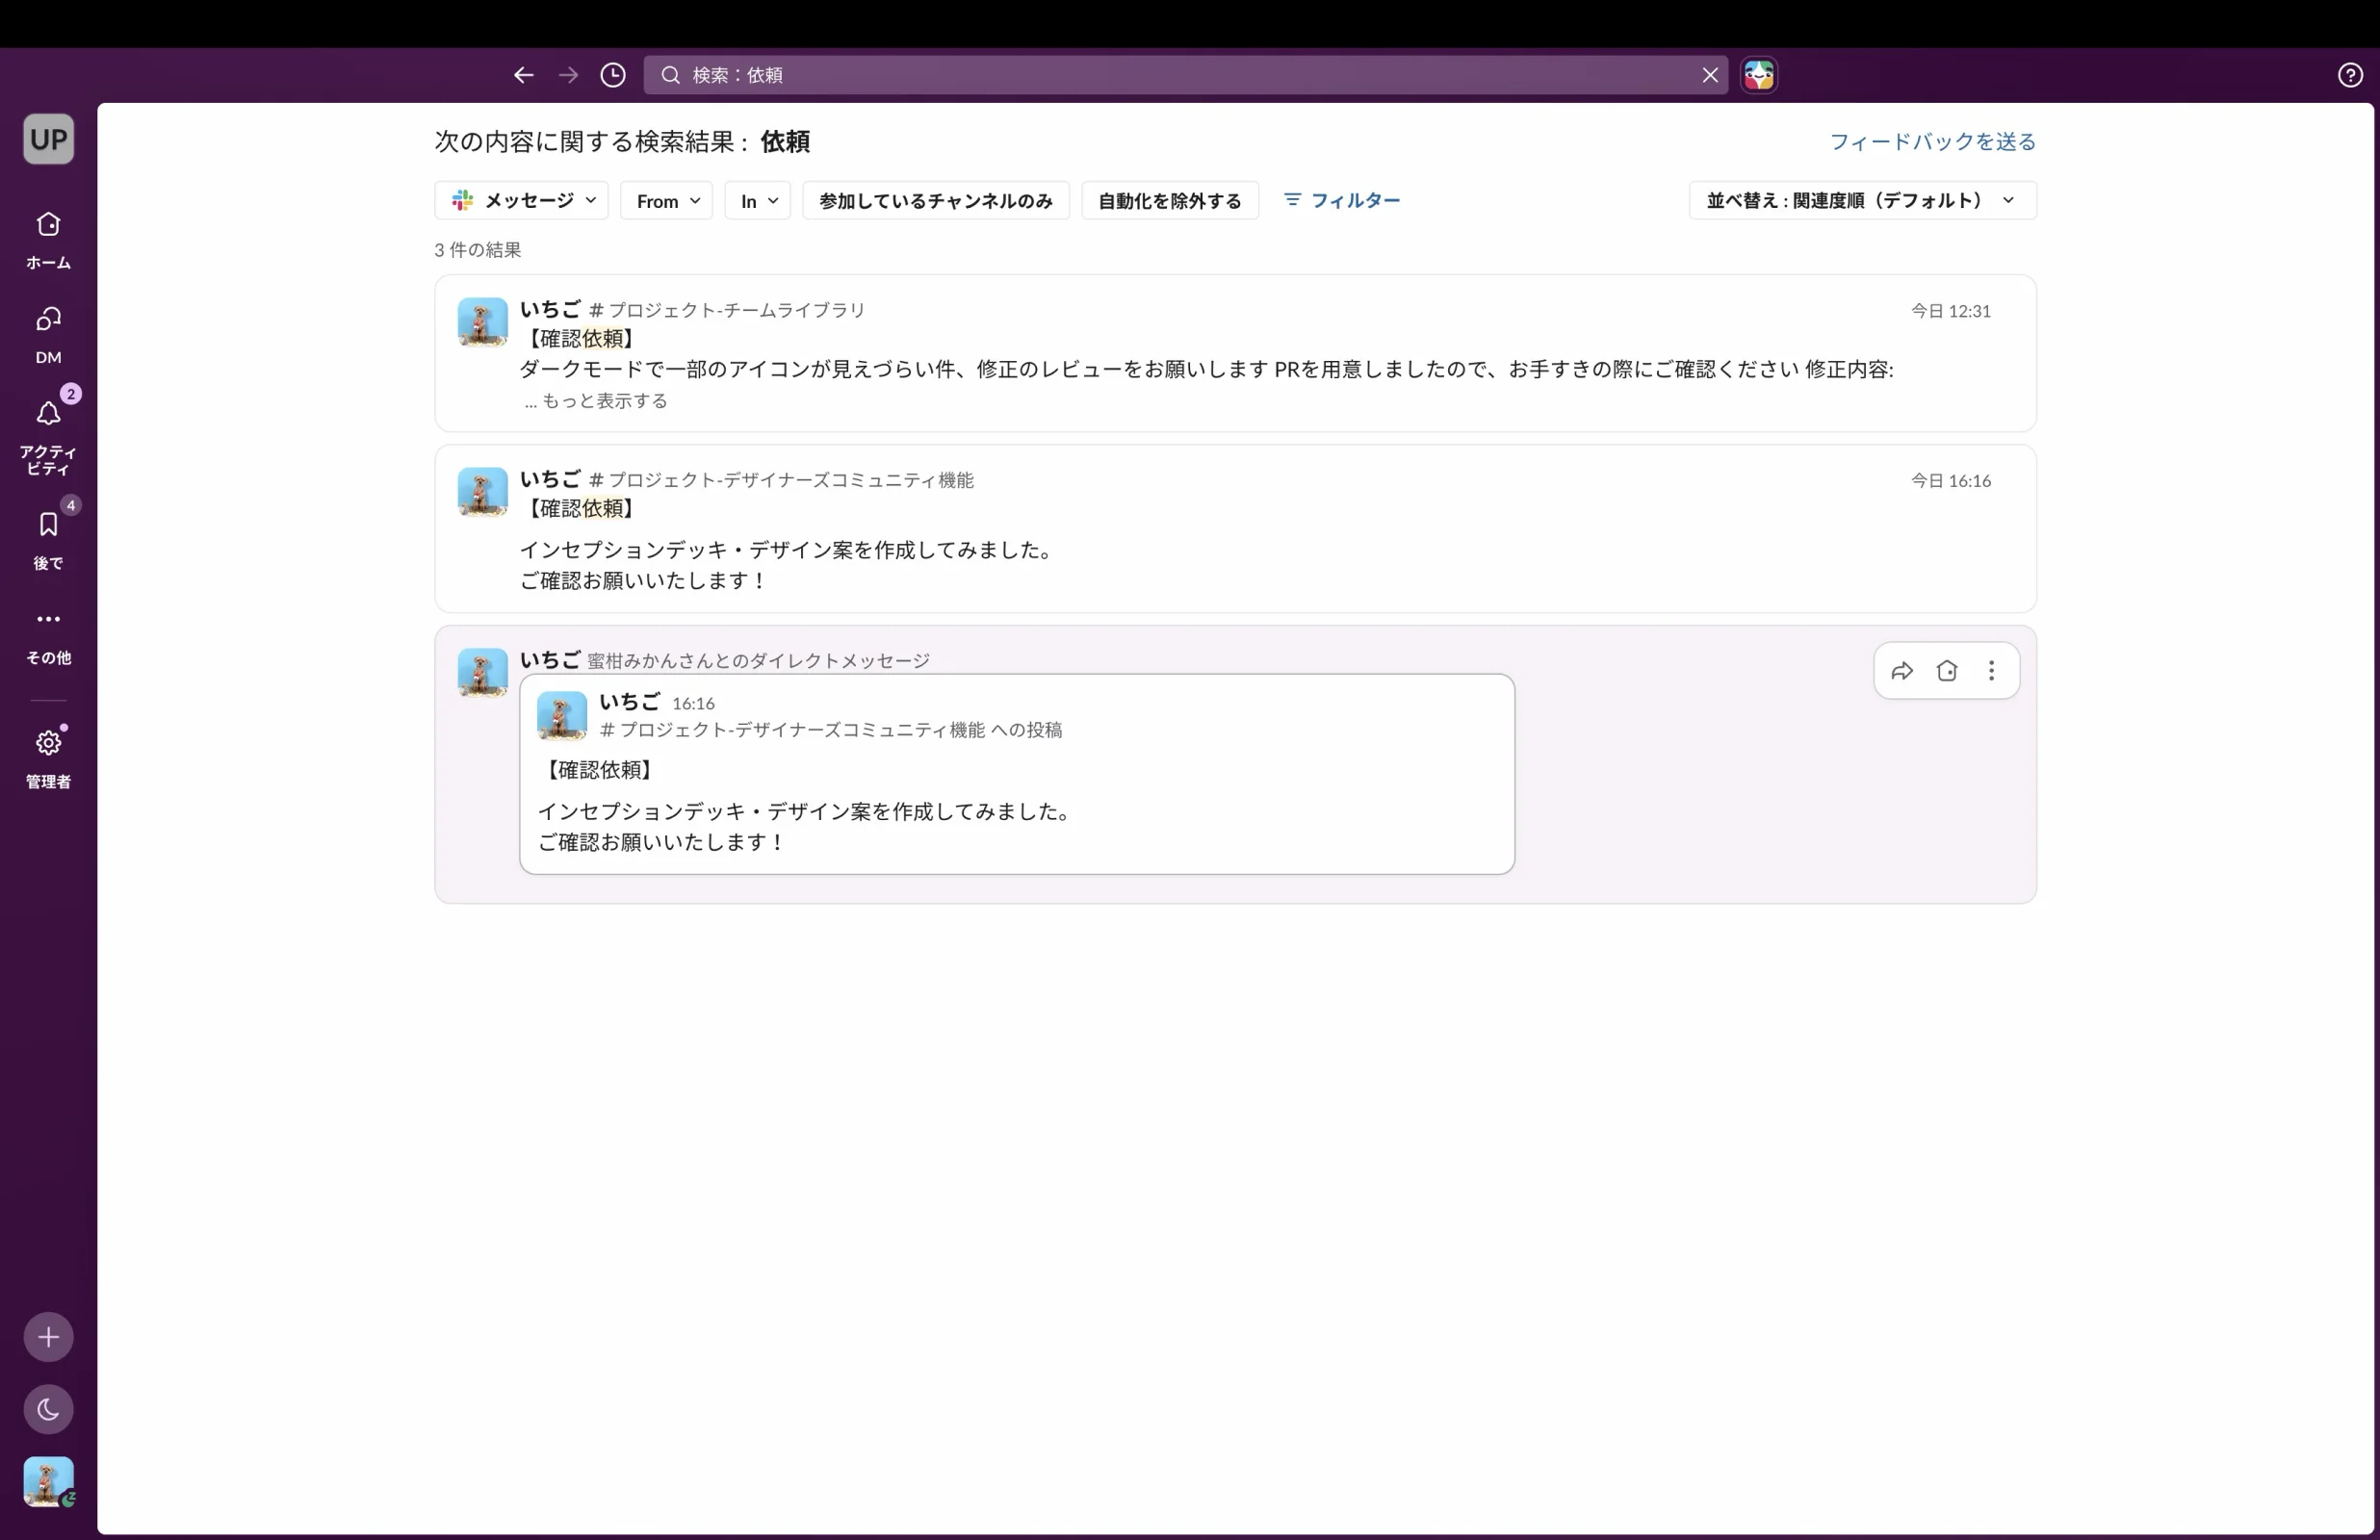Click the search field containing 依頼
Viewport: 2380px width, 1540px height.
tap(1185, 75)
